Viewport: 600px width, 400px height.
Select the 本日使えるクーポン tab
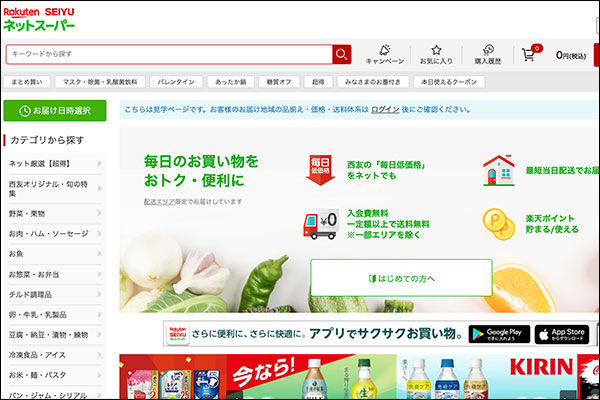coord(449,82)
